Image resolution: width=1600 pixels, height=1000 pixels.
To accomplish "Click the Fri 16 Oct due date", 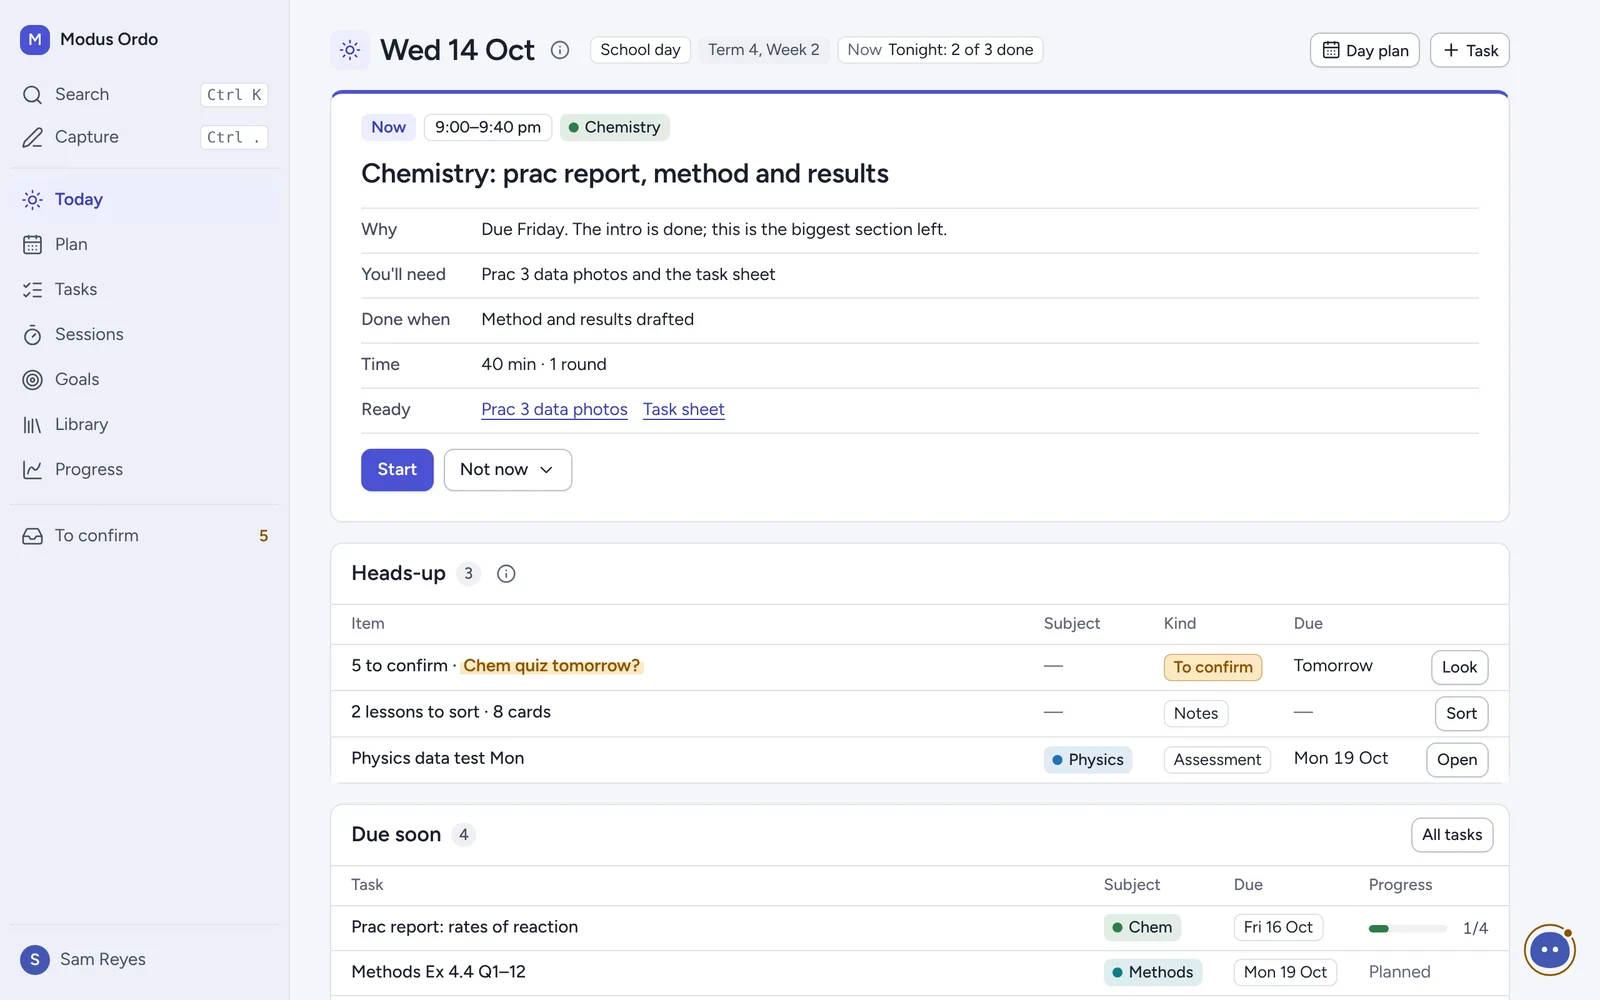I will pos(1278,928).
